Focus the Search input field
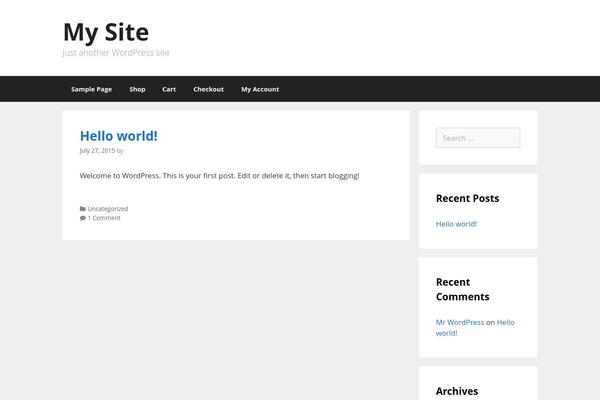The height and width of the screenshot is (400, 600). 478,138
